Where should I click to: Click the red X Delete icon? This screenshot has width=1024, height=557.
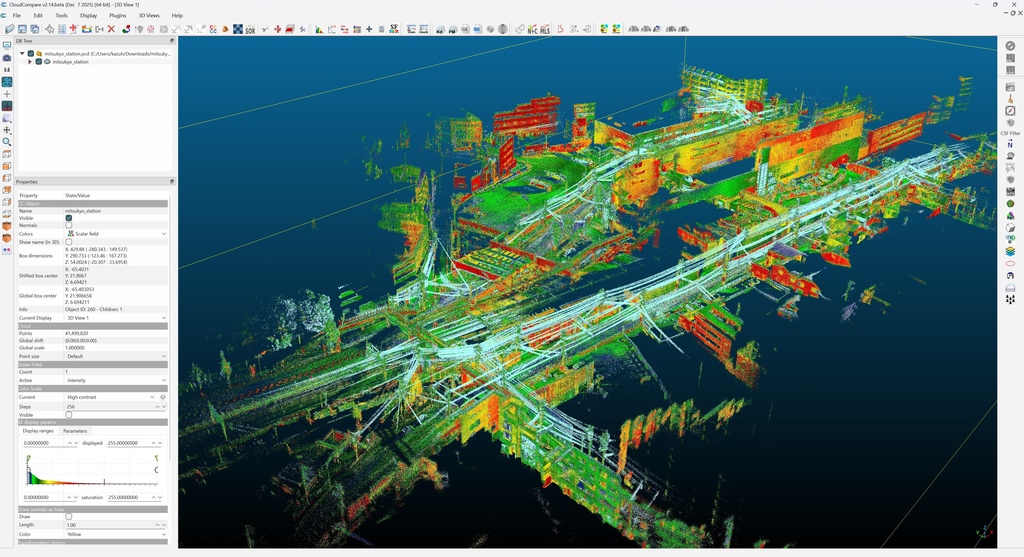(112, 29)
